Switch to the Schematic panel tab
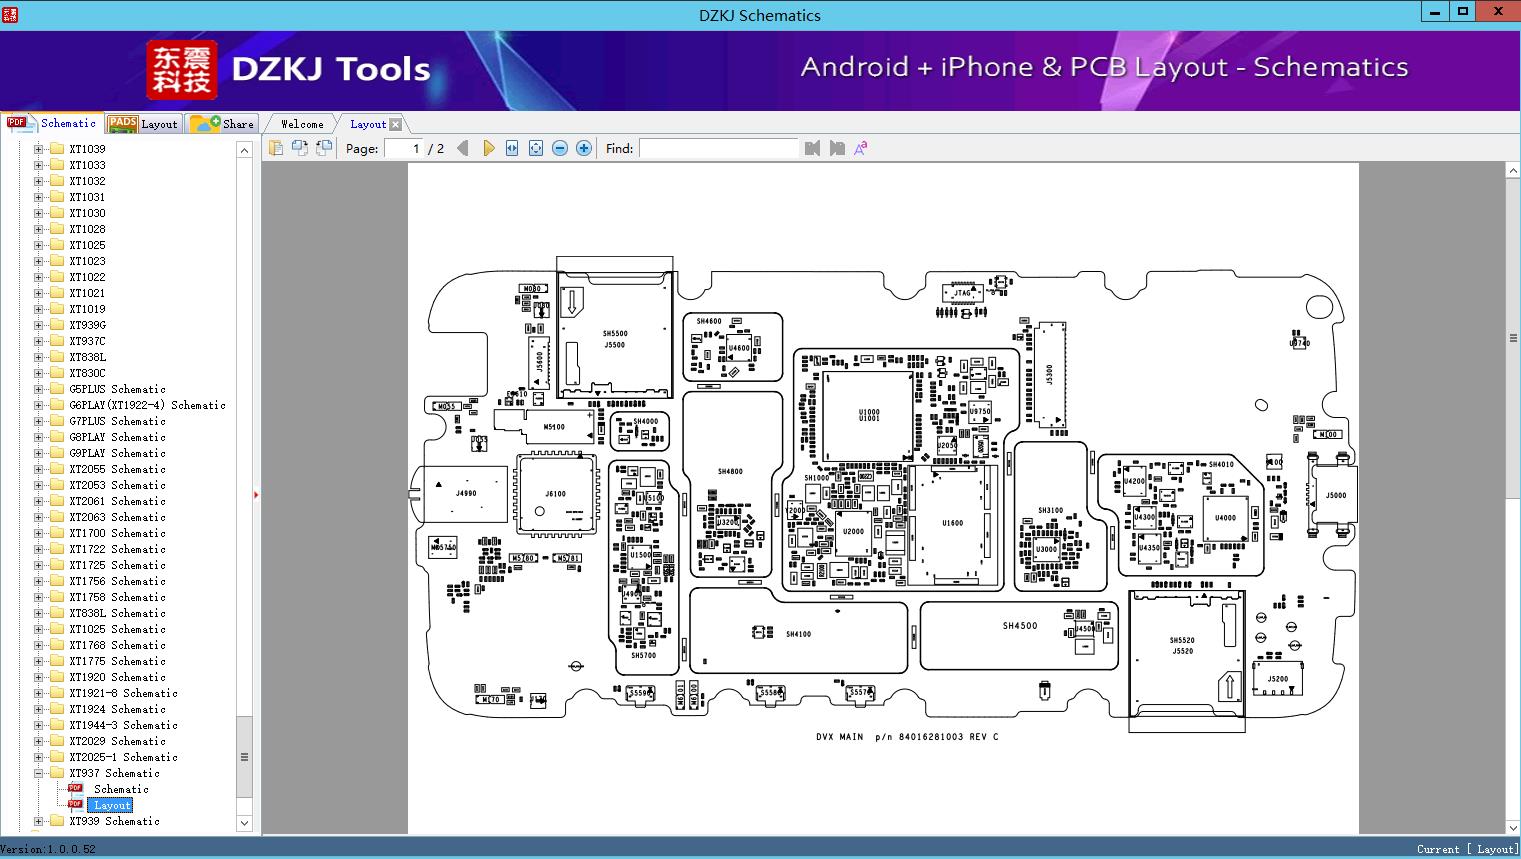 point(52,123)
